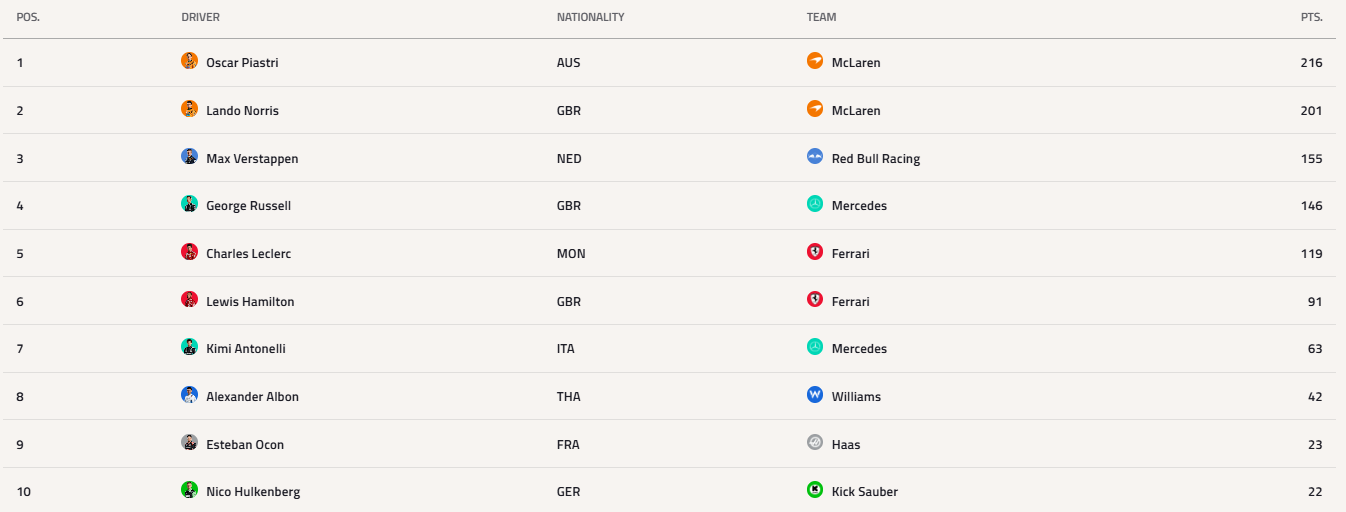Image resolution: width=1346 pixels, height=512 pixels.
Task: Click Mercedes logo in George Russell row
Action: coord(815,204)
